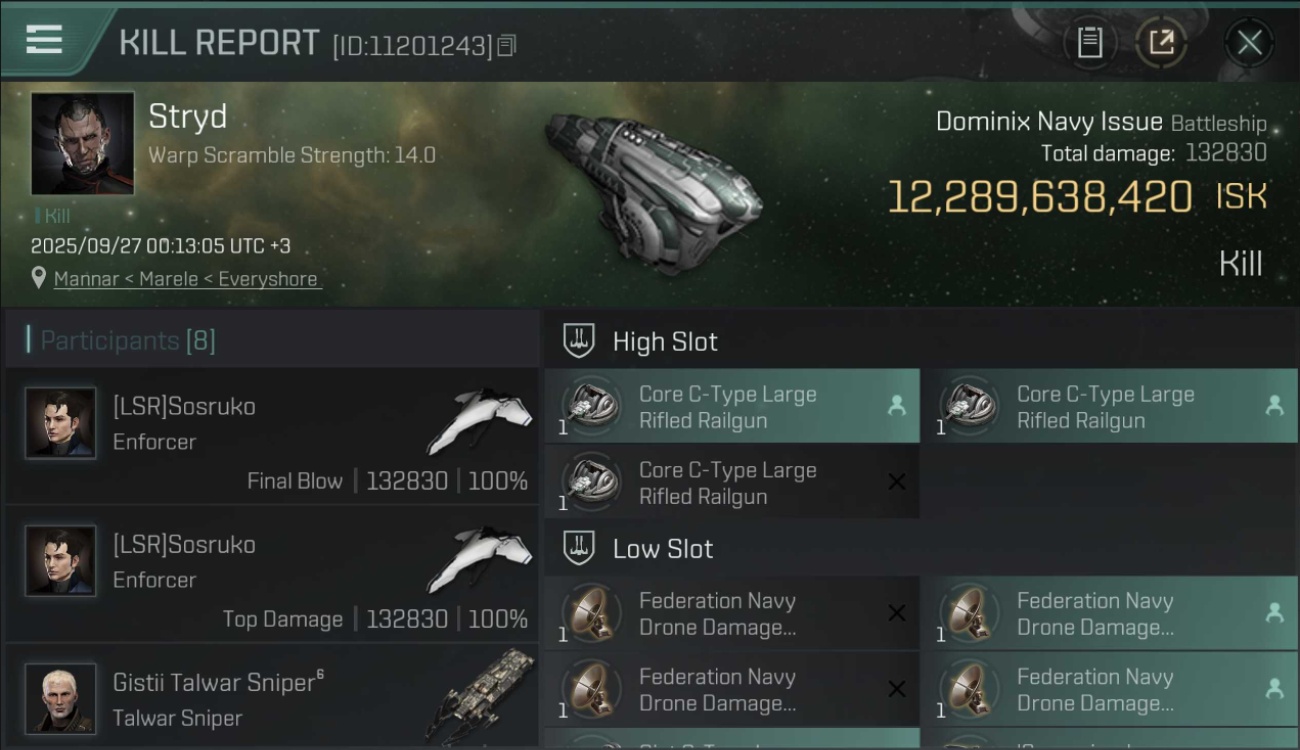This screenshot has height=750, width=1300.
Task: Close the kill report window
Action: [1249, 42]
